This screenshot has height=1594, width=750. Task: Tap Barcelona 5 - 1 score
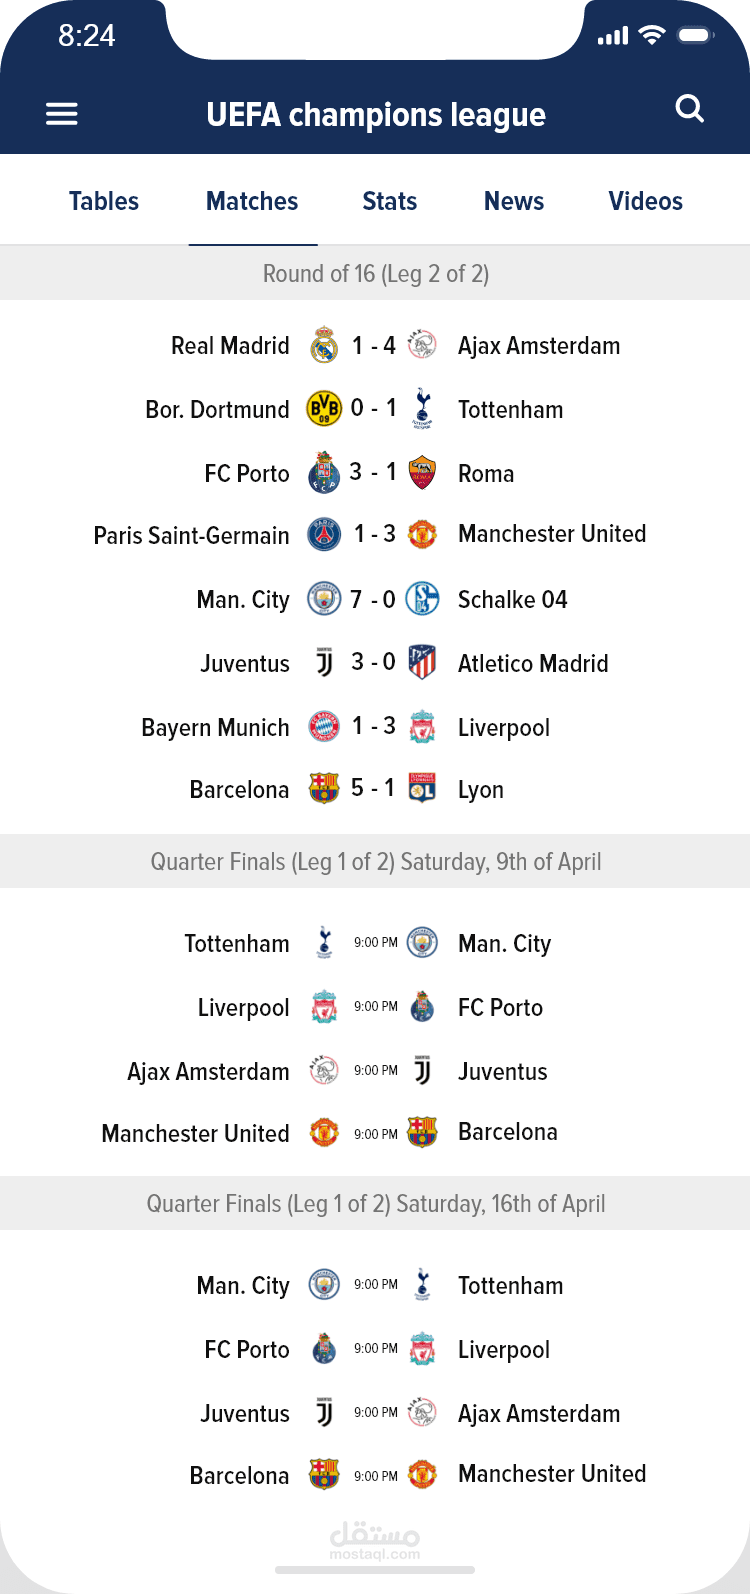(373, 788)
